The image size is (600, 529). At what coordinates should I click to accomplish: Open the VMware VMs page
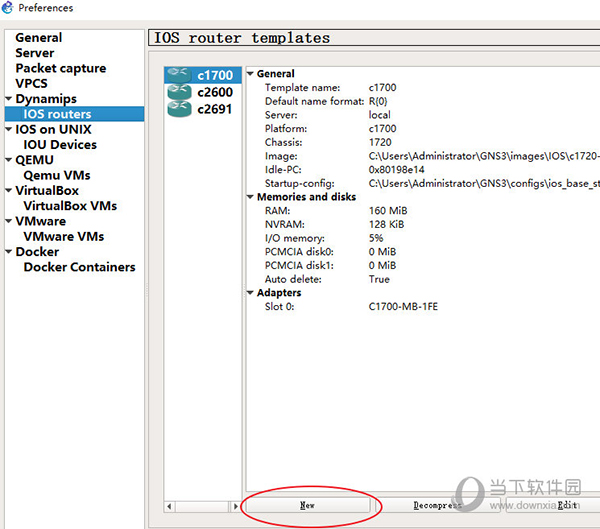[x=64, y=237]
